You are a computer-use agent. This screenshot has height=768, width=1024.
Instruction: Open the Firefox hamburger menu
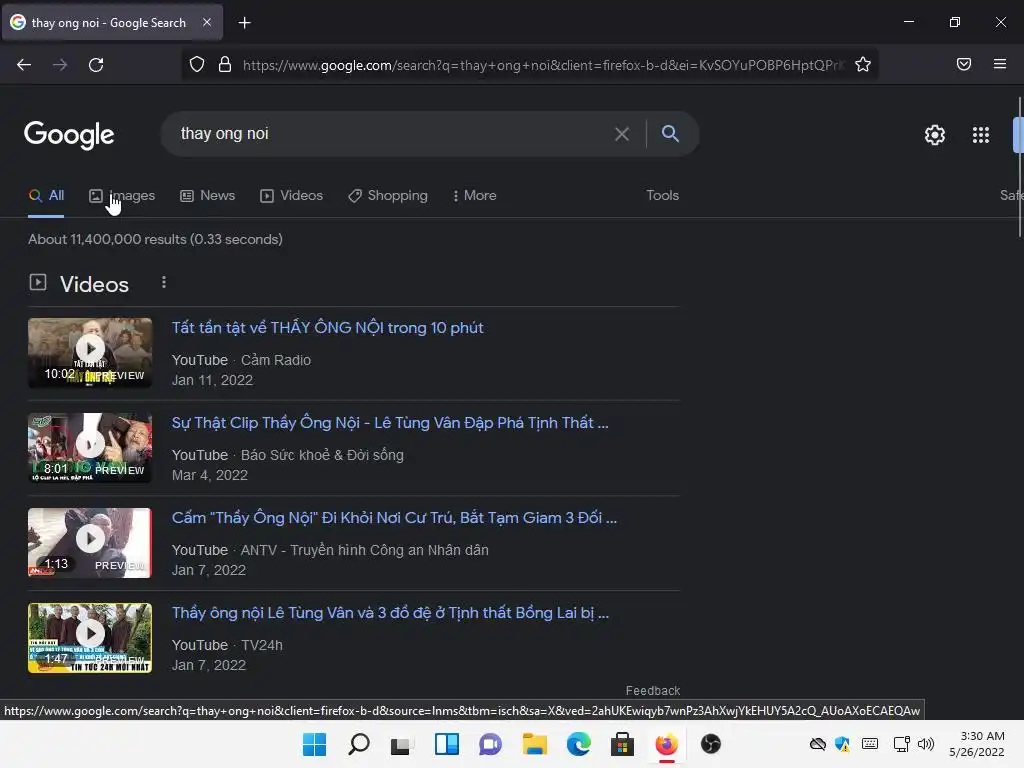tap(1000, 64)
